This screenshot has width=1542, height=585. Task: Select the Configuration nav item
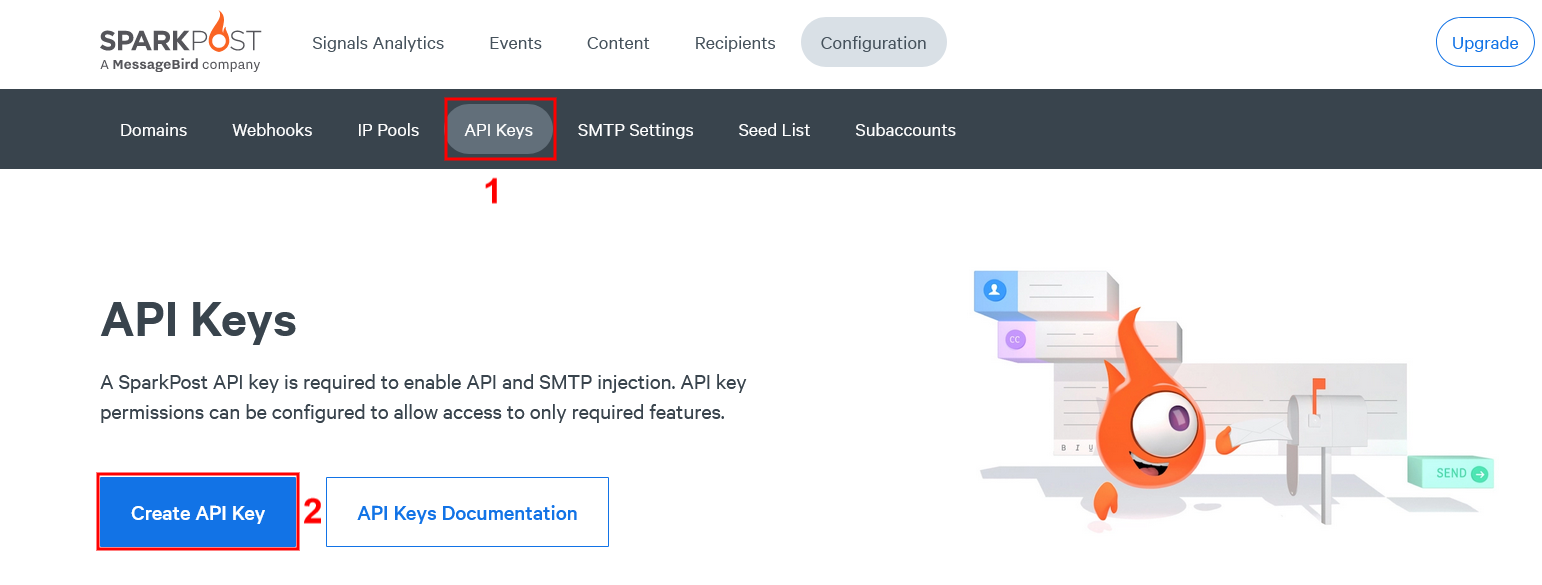[x=873, y=43]
